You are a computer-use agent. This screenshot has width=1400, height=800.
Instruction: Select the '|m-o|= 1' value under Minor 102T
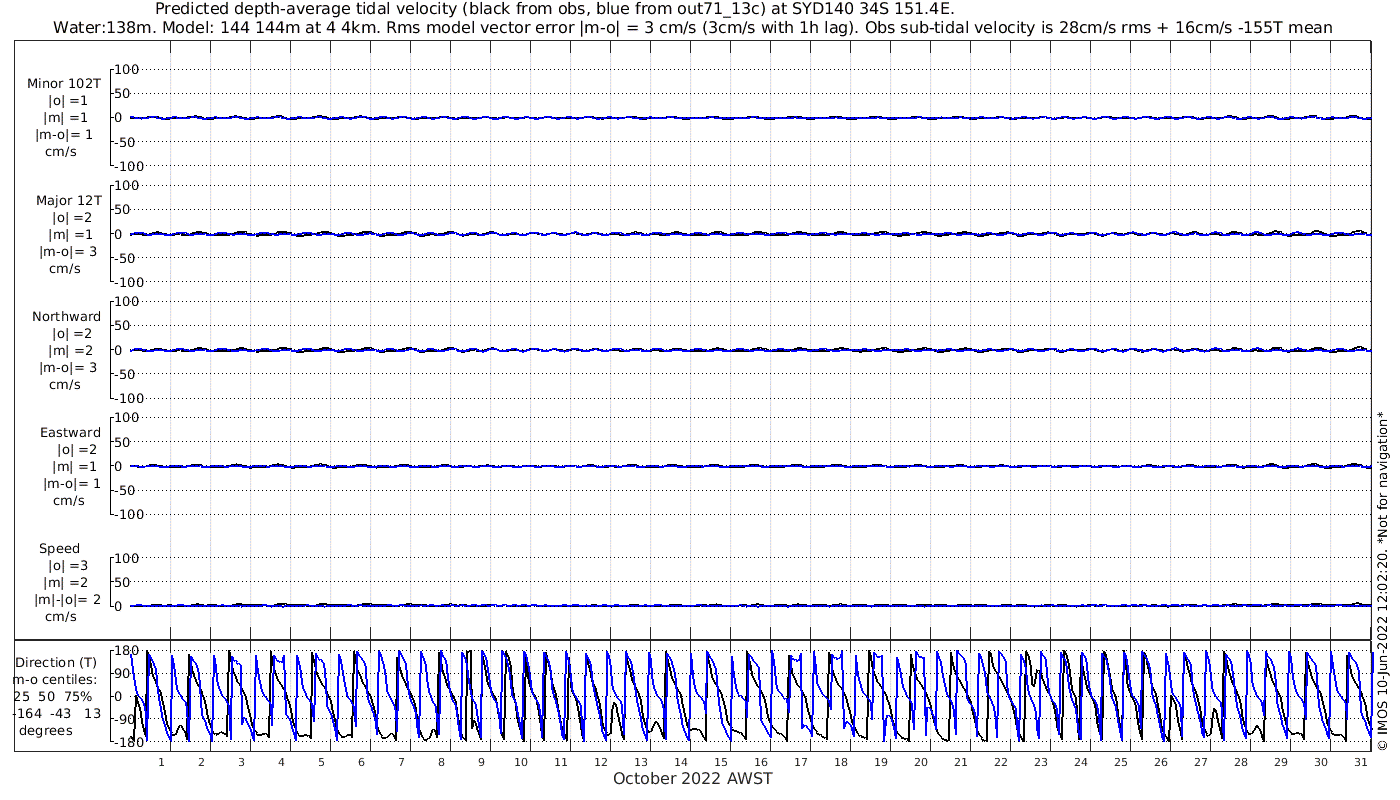coord(65,135)
